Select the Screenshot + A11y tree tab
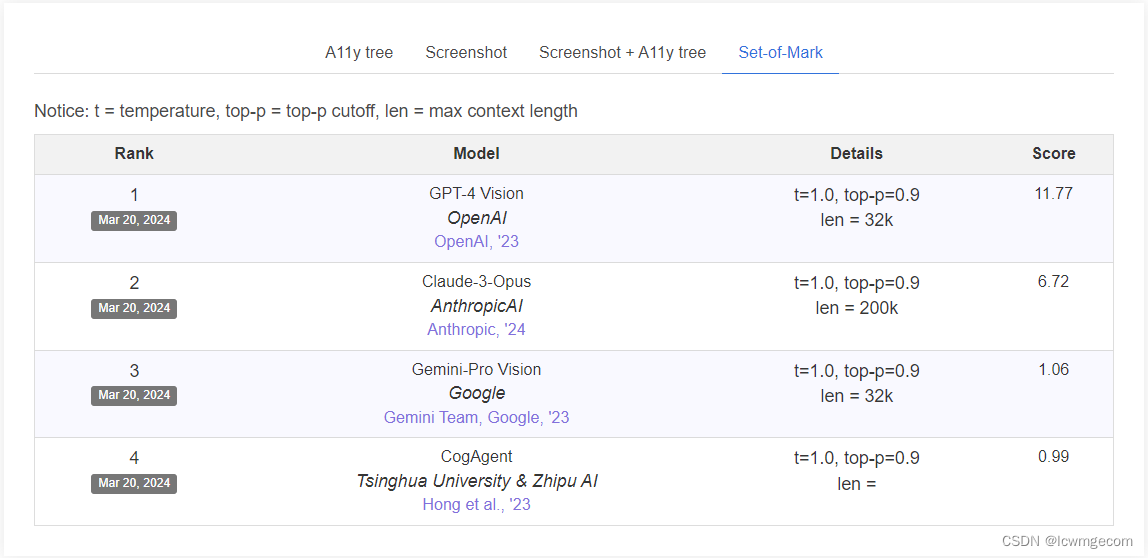 tap(622, 53)
